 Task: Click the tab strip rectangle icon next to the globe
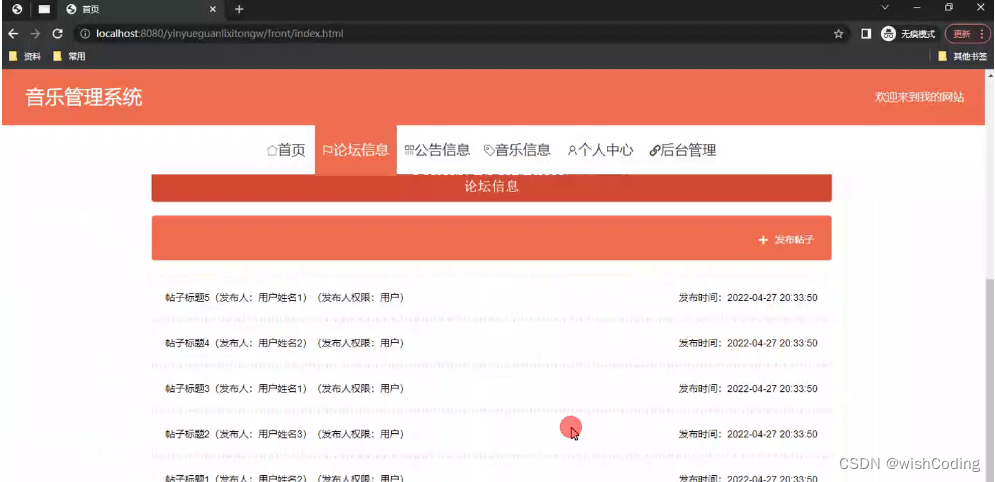click(x=44, y=10)
